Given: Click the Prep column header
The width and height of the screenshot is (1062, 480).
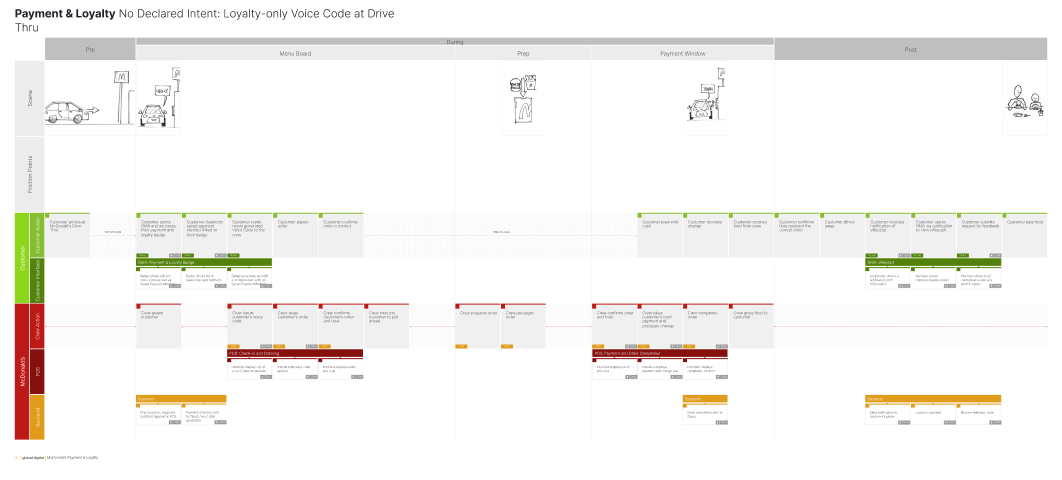Looking at the screenshot, I should point(523,53).
